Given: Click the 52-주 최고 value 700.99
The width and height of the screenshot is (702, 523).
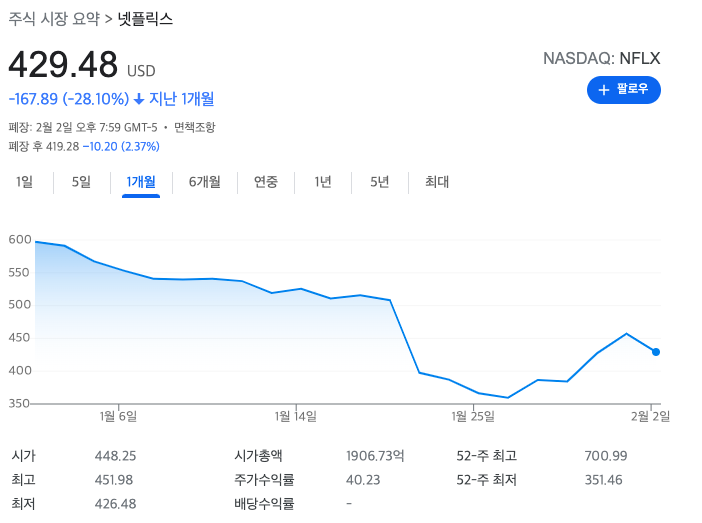Looking at the screenshot, I should pyautogui.click(x=606, y=456).
